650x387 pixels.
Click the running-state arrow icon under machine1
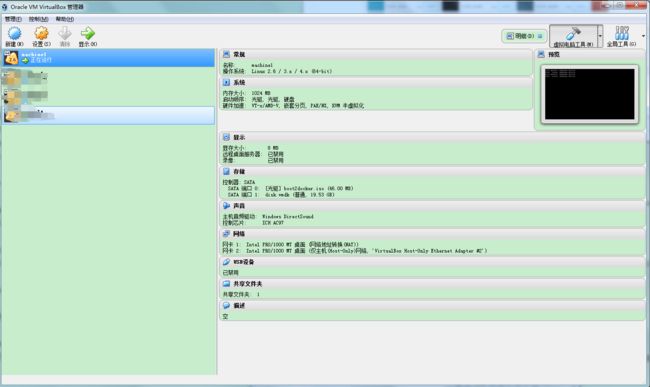point(25,60)
